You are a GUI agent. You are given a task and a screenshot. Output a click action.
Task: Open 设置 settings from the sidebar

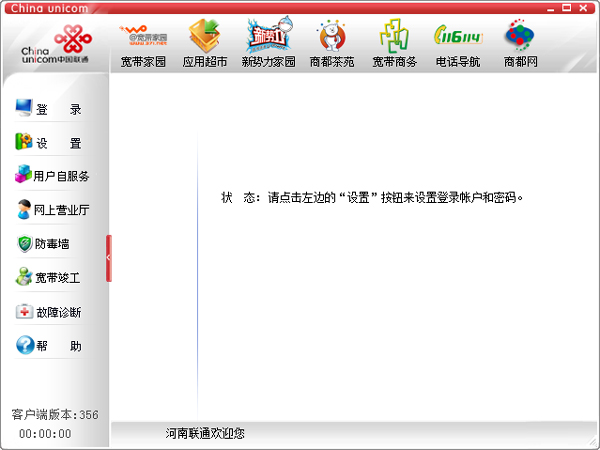pos(55,143)
